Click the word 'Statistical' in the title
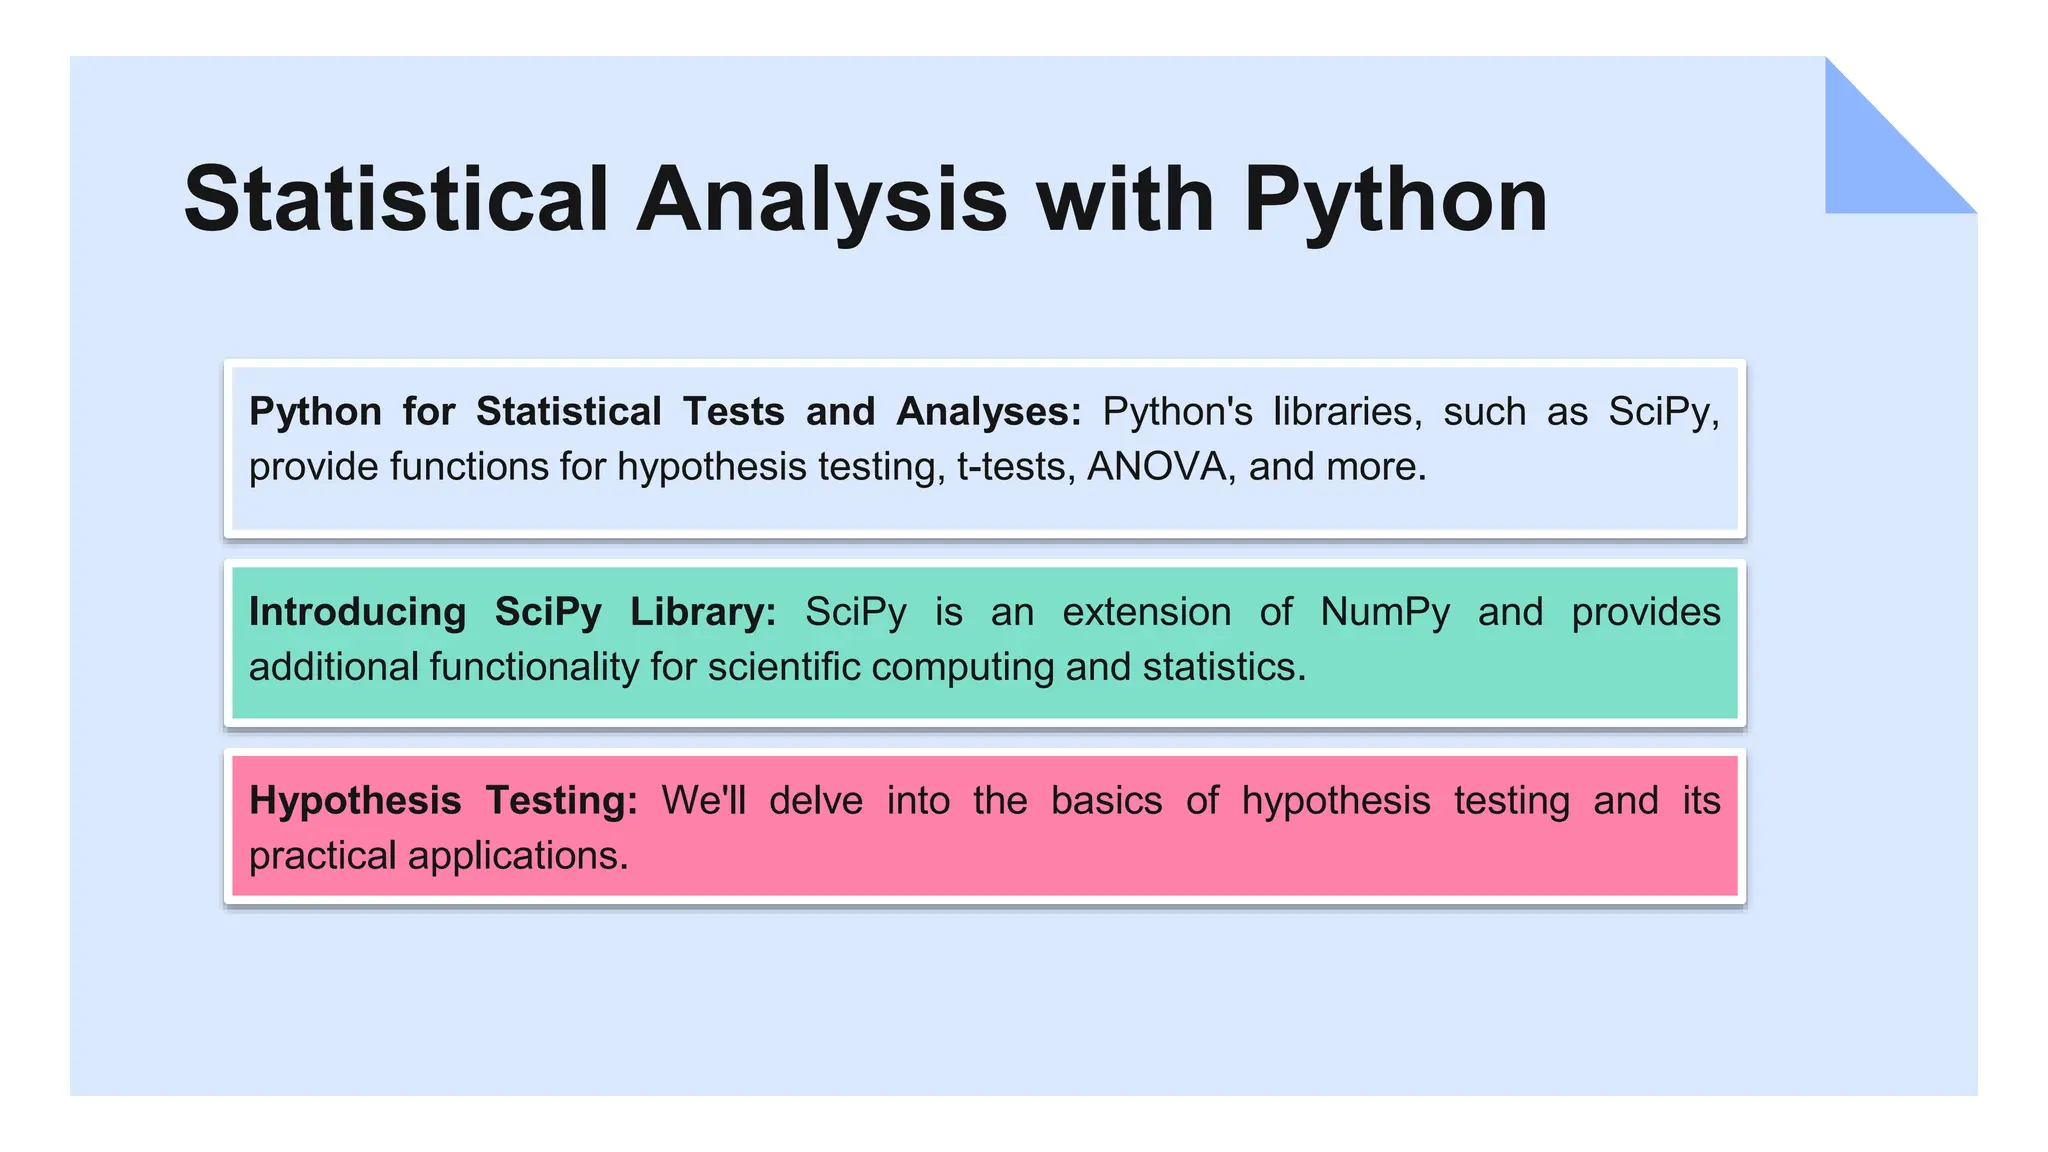The image size is (2048, 1152). tap(396, 200)
